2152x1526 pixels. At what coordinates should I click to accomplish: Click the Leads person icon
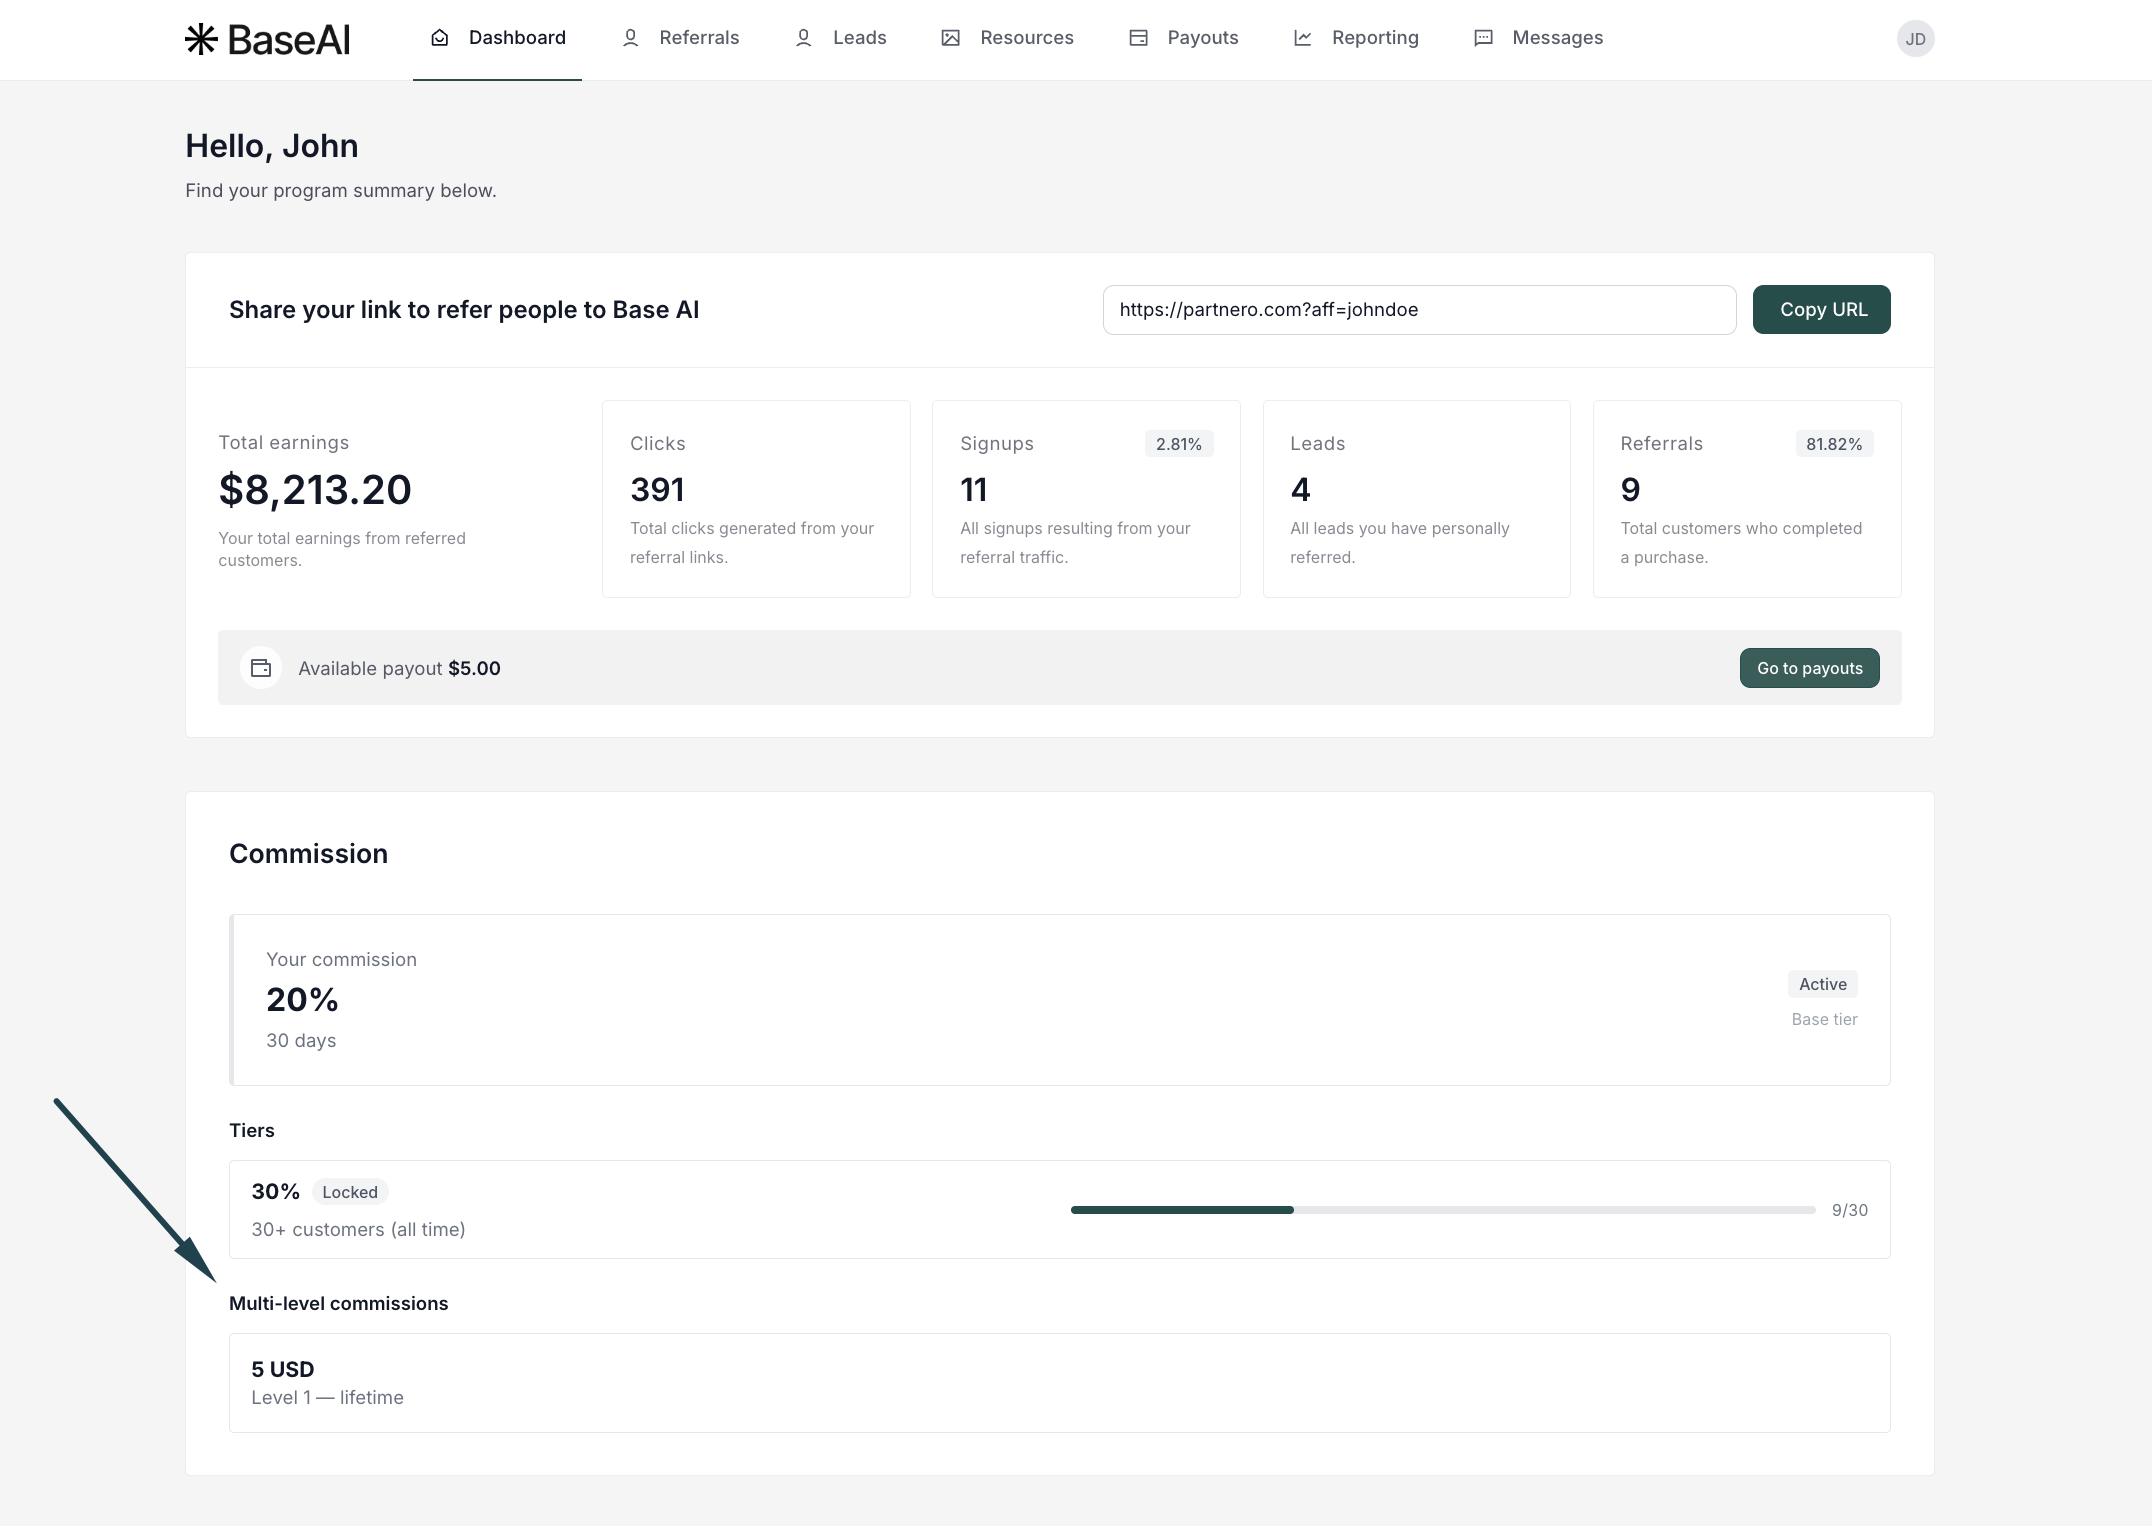click(803, 38)
